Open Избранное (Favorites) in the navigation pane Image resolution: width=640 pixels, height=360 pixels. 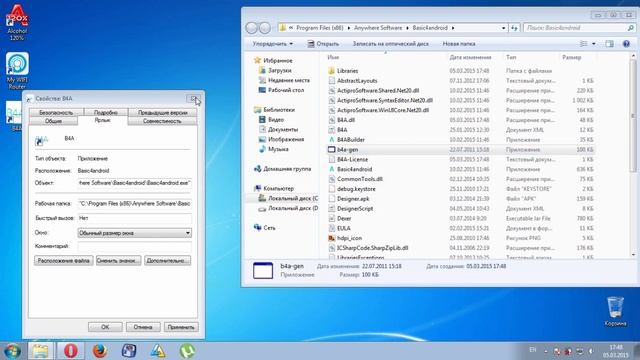tap(278, 60)
